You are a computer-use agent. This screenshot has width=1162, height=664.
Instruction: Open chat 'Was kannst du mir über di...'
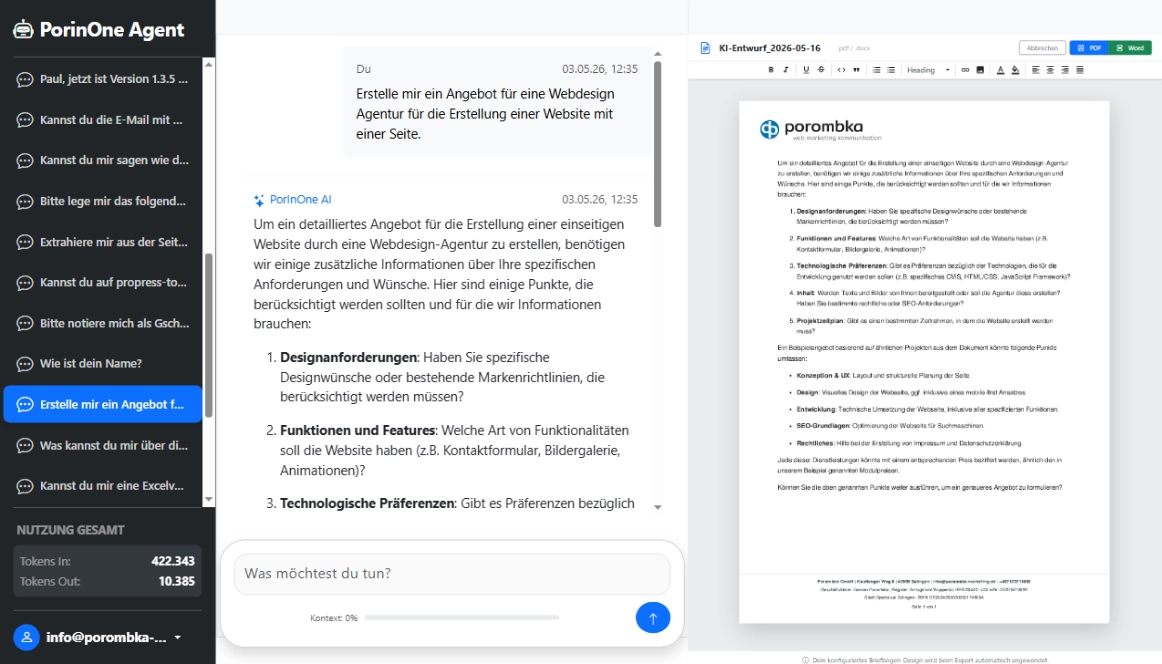pyautogui.click(x=103, y=445)
